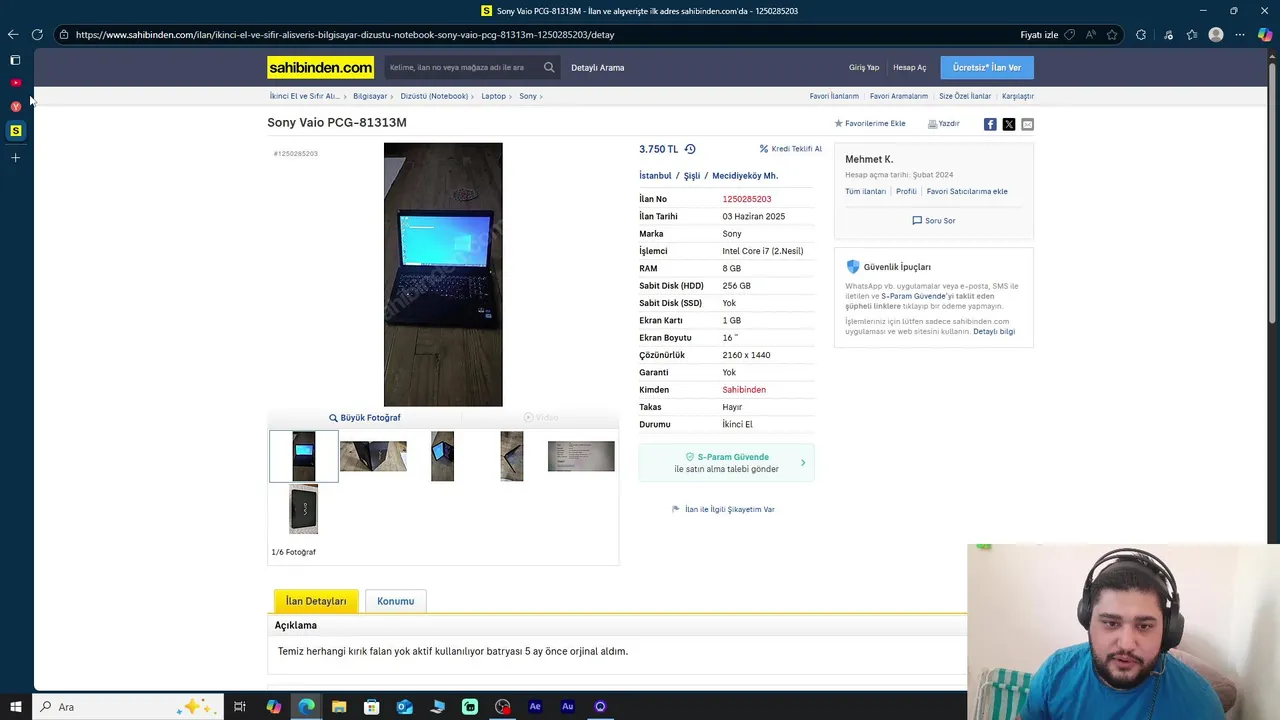Click the price tag 'Fiyatı izle' icon
1280x720 pixels.
(1069, 34)
